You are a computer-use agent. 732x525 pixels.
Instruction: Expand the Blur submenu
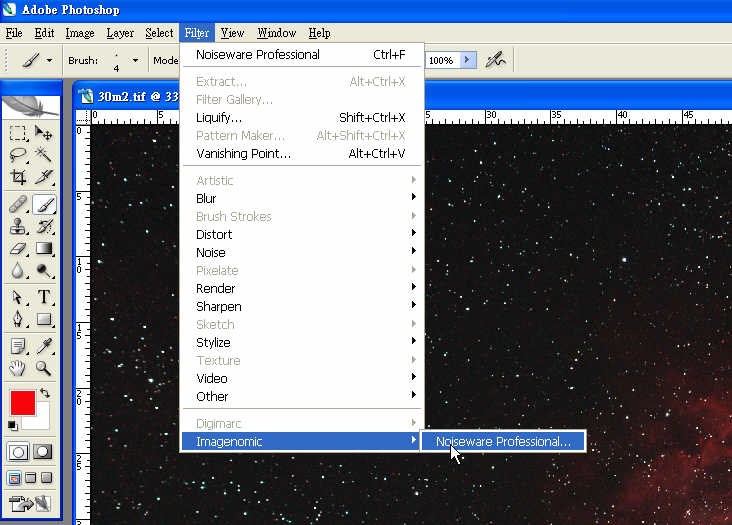coord(303,198)
